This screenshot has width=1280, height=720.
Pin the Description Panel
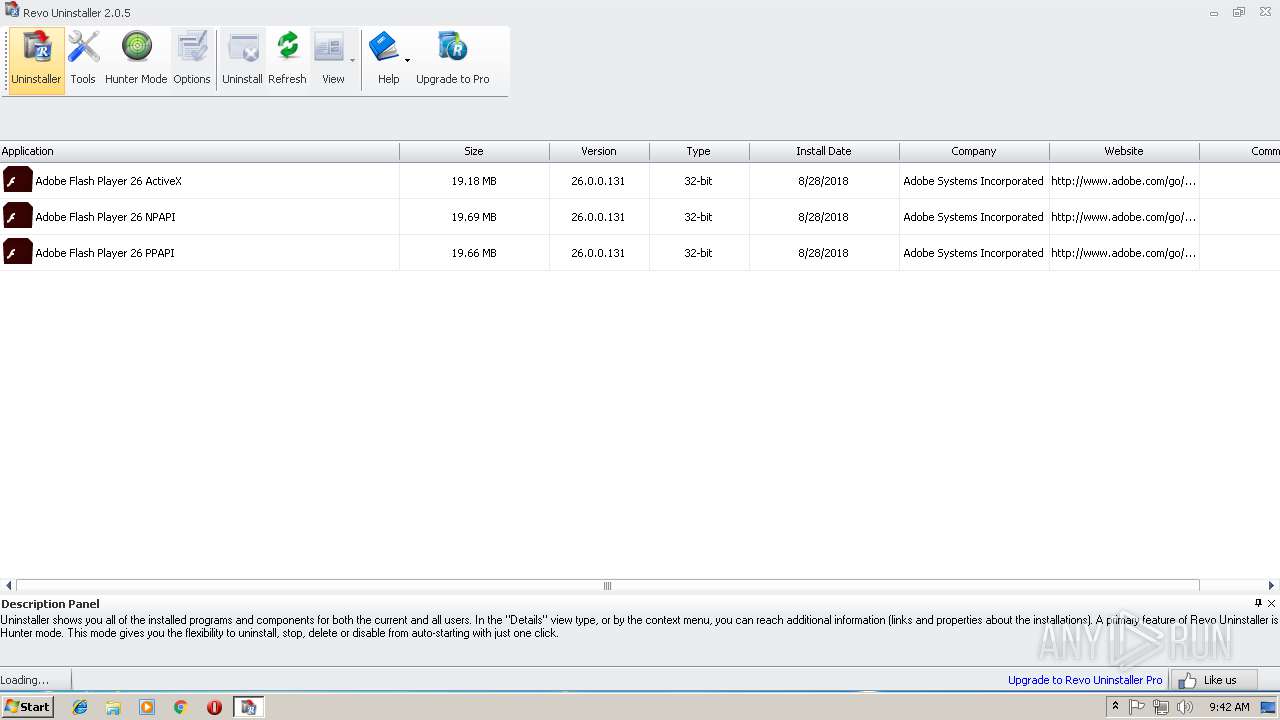(1258, 603)
